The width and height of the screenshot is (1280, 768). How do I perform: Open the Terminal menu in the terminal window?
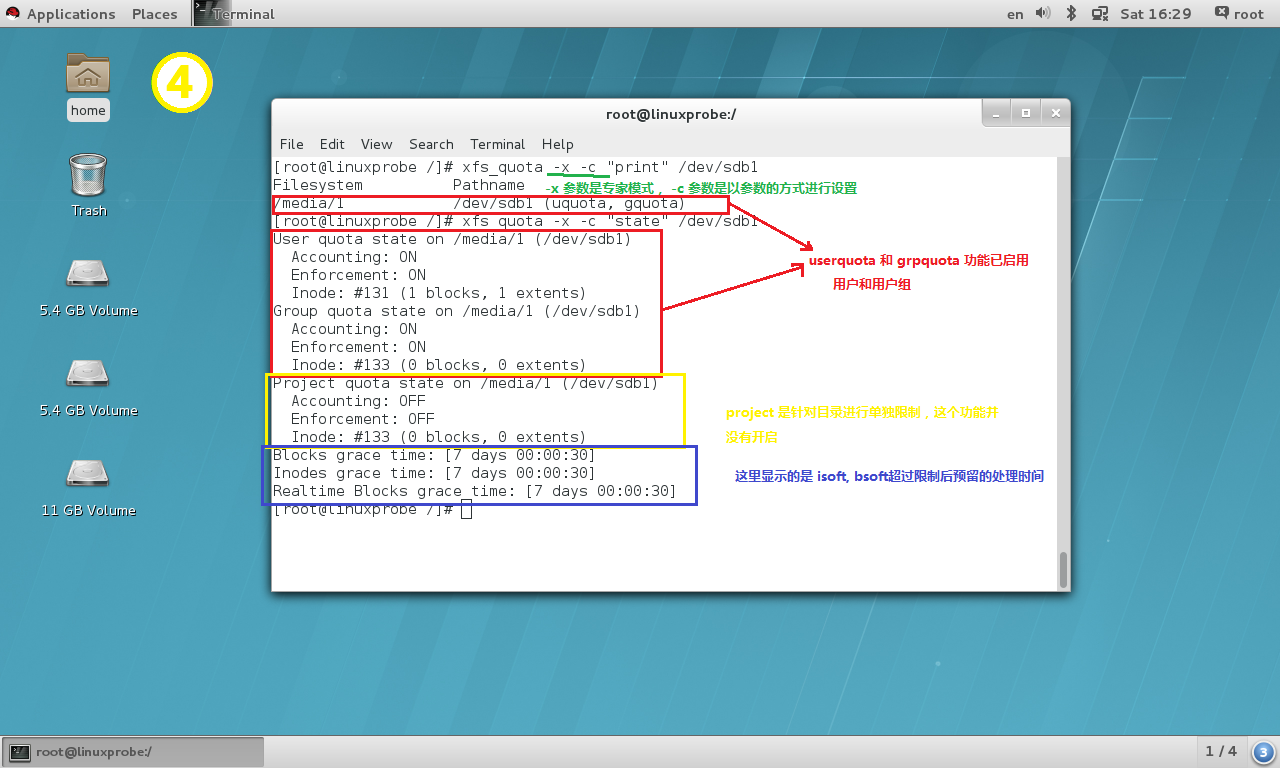(497, 144)
